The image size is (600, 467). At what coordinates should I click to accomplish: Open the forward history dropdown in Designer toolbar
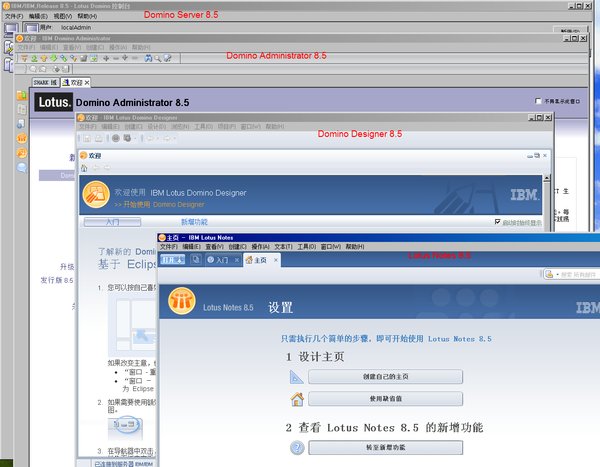pyautogui.click(x=174, y=138)
